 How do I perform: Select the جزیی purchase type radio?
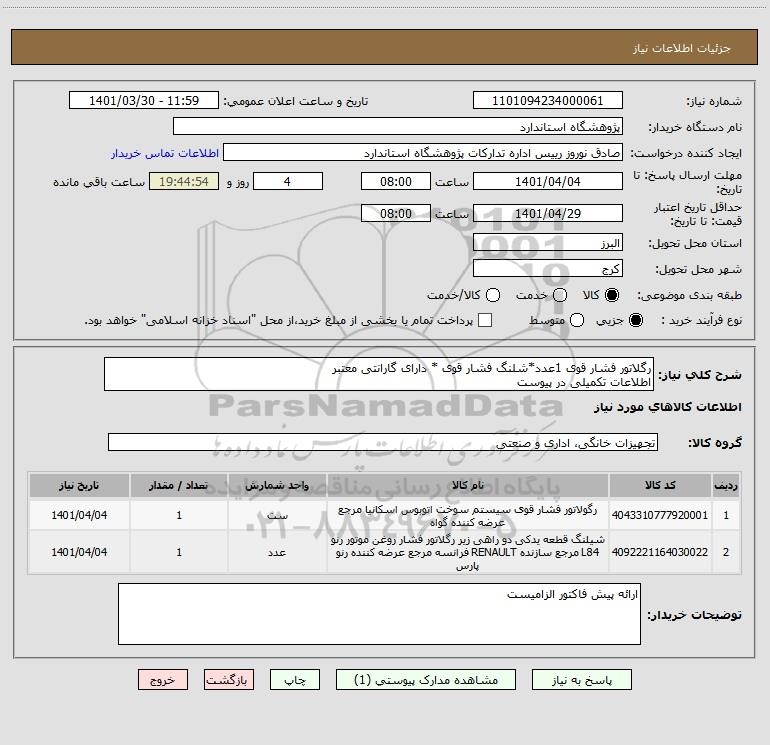point(635,320)
